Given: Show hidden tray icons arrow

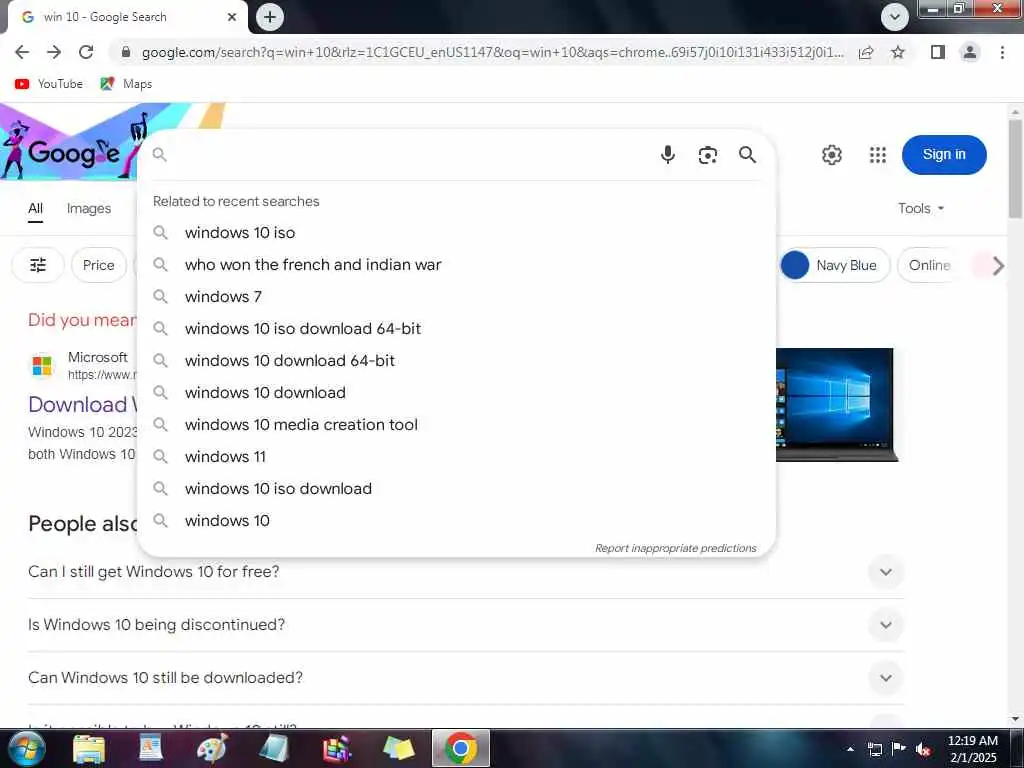Looking at the screenshot, I should pos(850,749).
